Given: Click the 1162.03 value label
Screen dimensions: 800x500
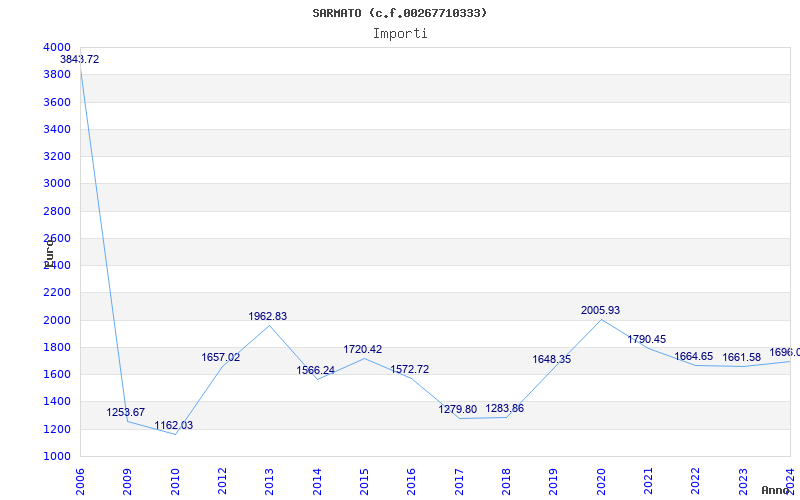Looking at the screenshot, I should tap(174, 425).
